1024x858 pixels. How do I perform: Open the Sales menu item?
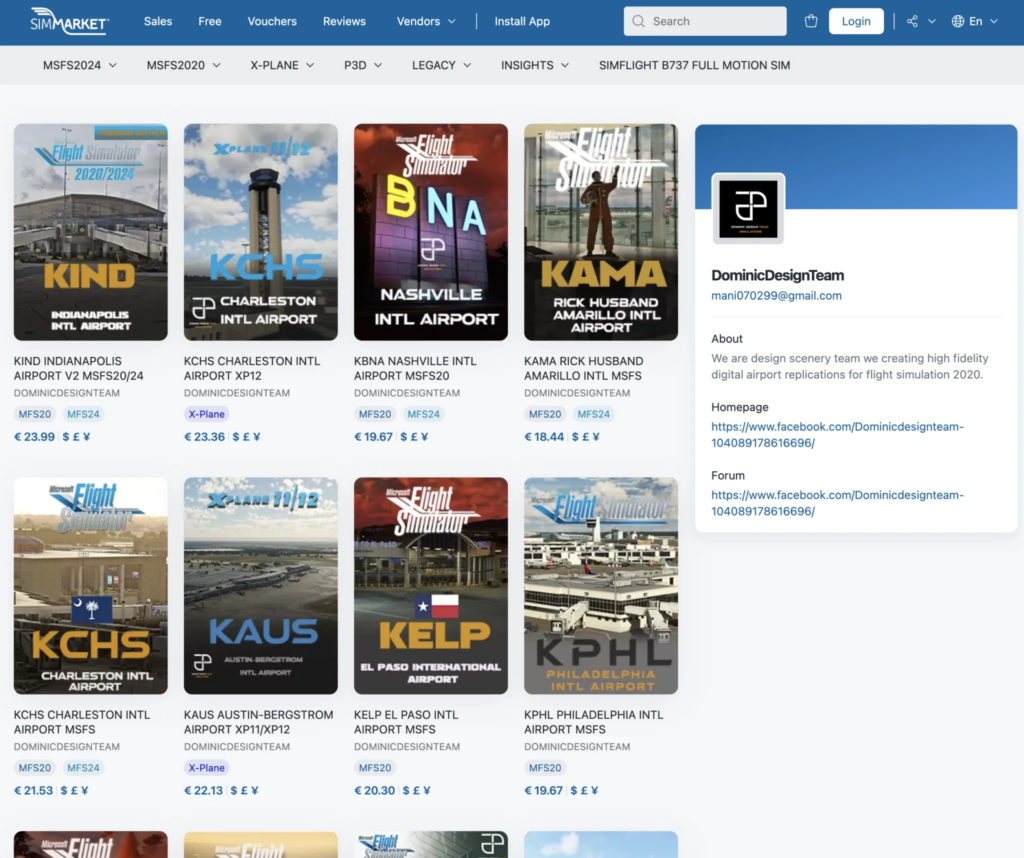[x=158, y=21]
